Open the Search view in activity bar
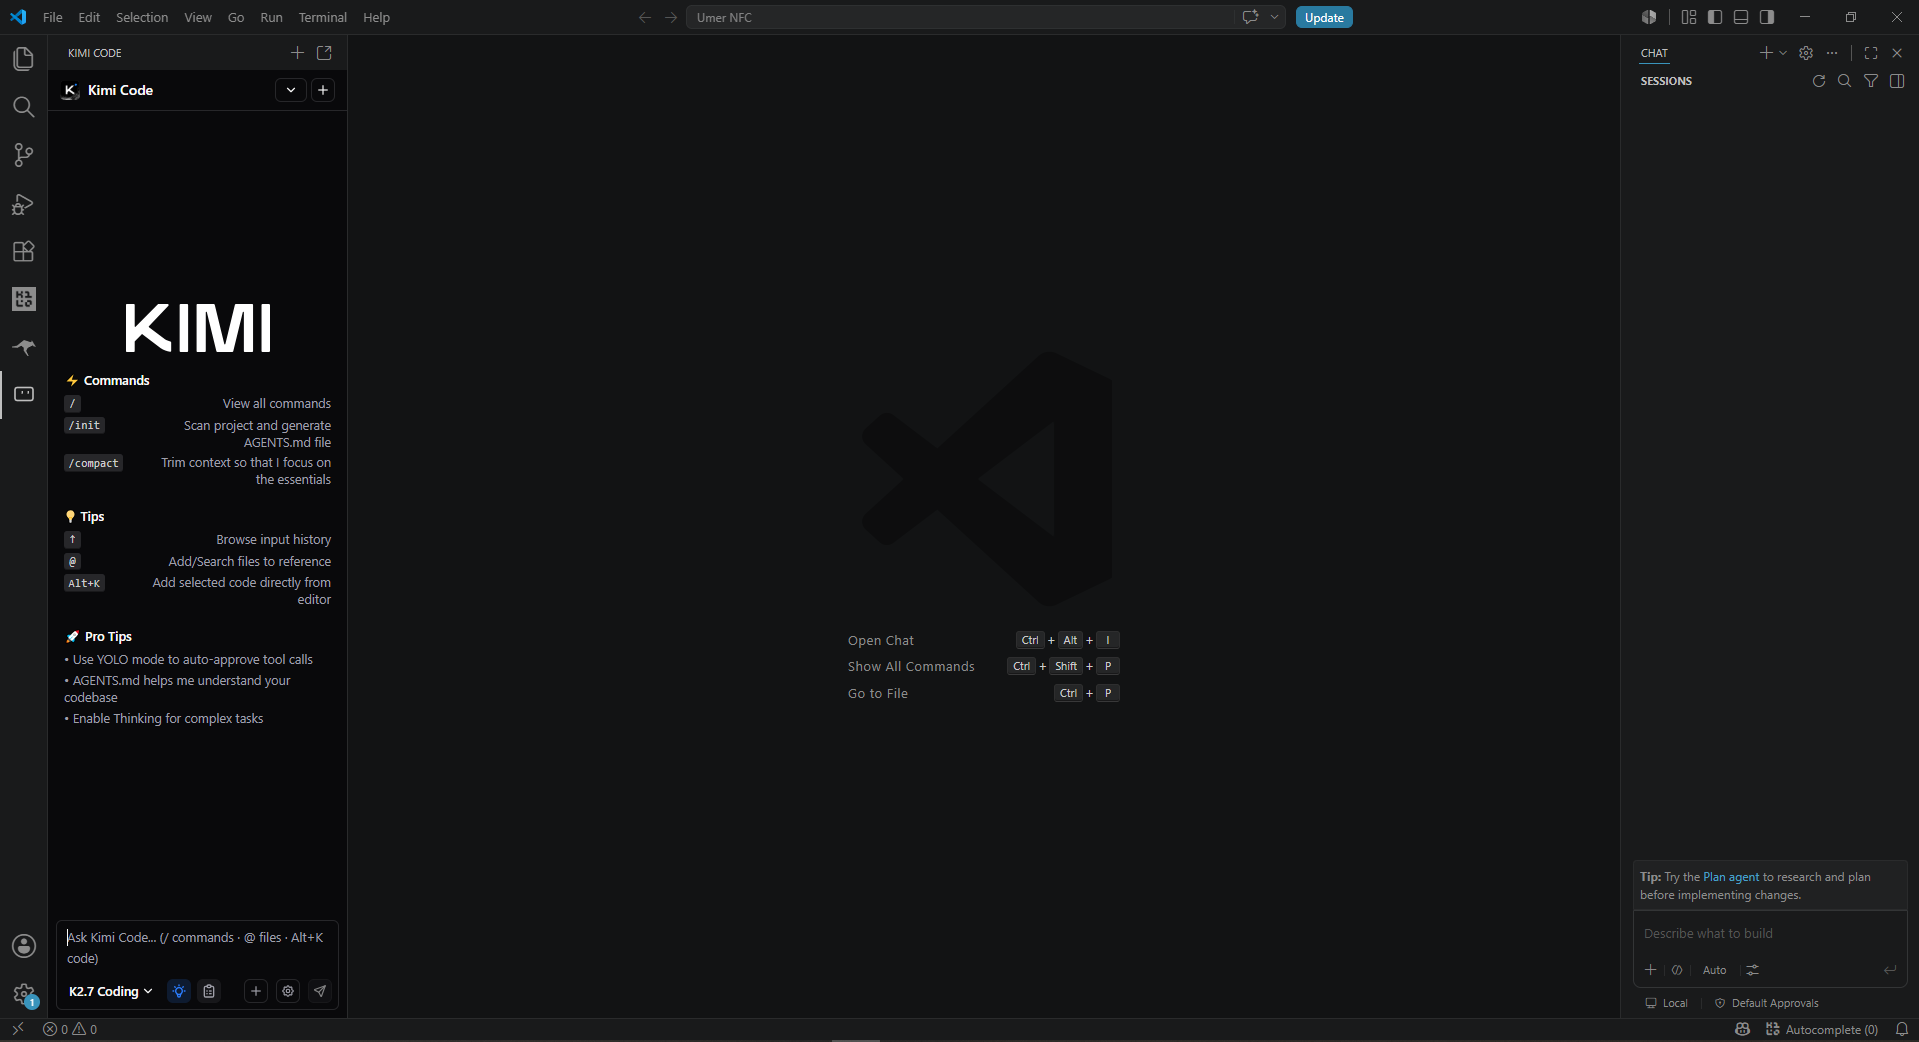The width and height of the screenshot is (1919, 1042). 24,107
